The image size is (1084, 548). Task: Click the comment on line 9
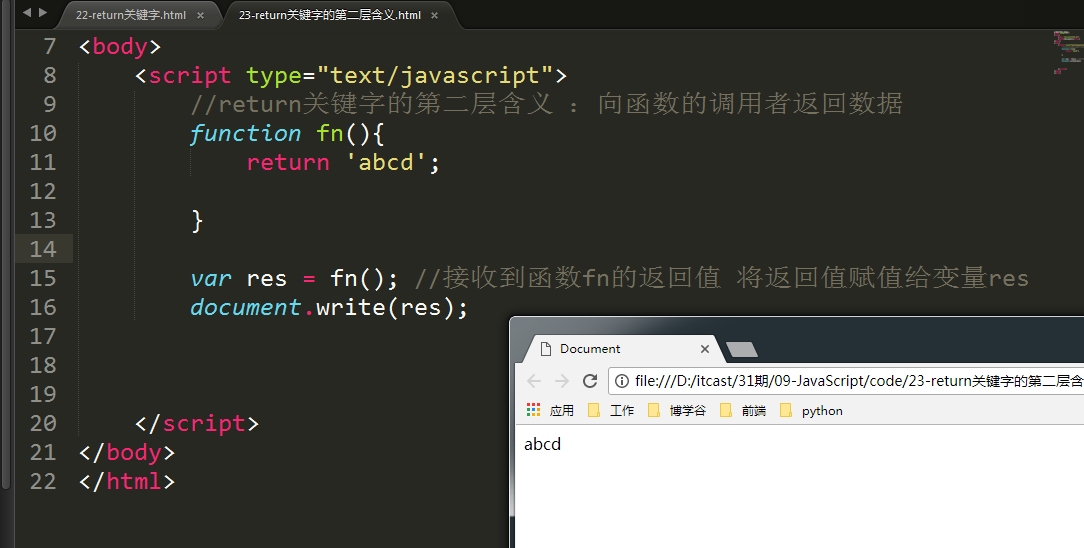point(546,104)
